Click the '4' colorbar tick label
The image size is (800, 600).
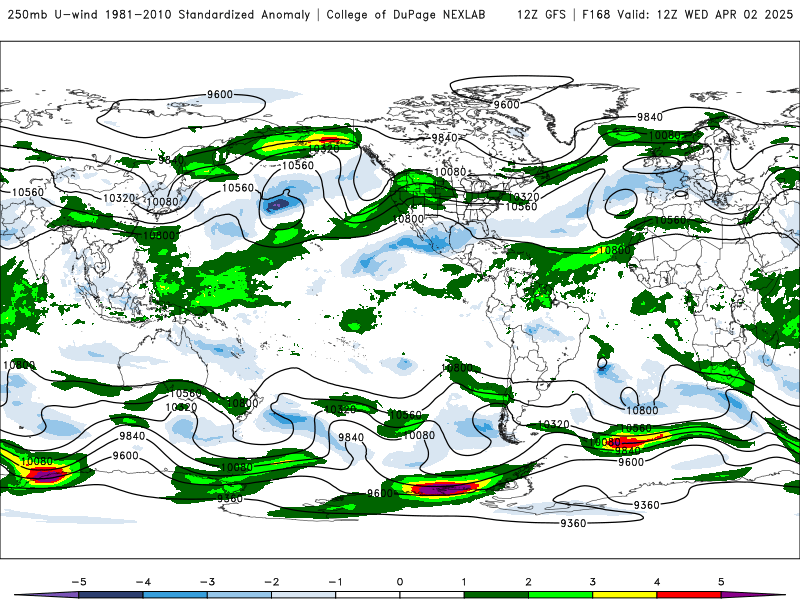point(657,582)
